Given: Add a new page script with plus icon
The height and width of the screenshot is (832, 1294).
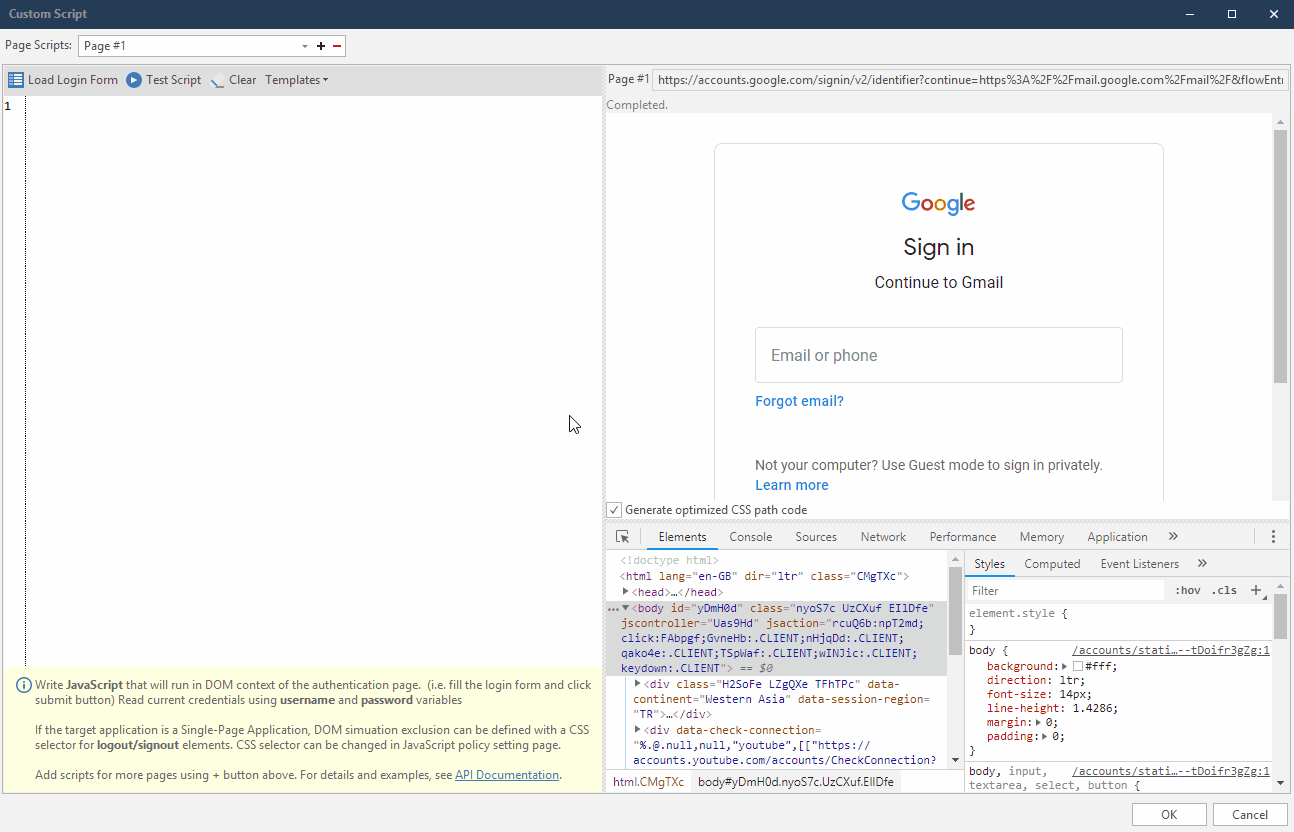Looking at the screenshot, I should point(320,45).
